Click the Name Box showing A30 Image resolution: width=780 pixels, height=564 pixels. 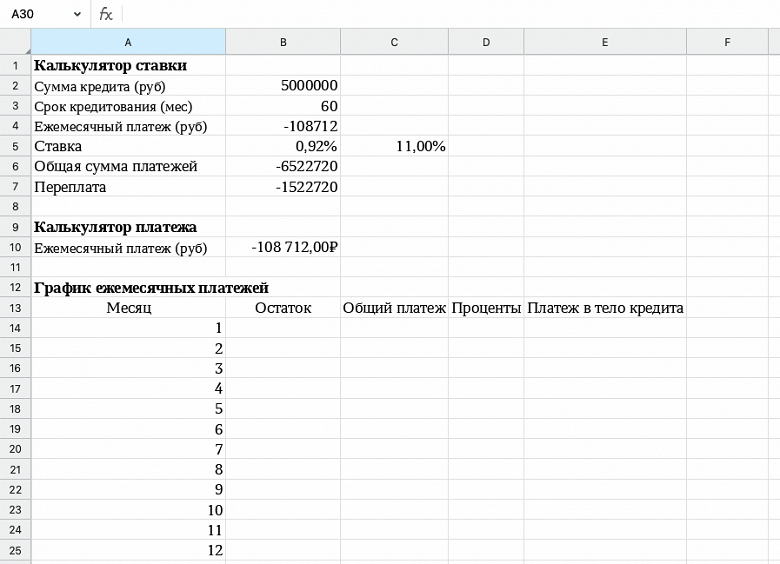click(45, 14)
